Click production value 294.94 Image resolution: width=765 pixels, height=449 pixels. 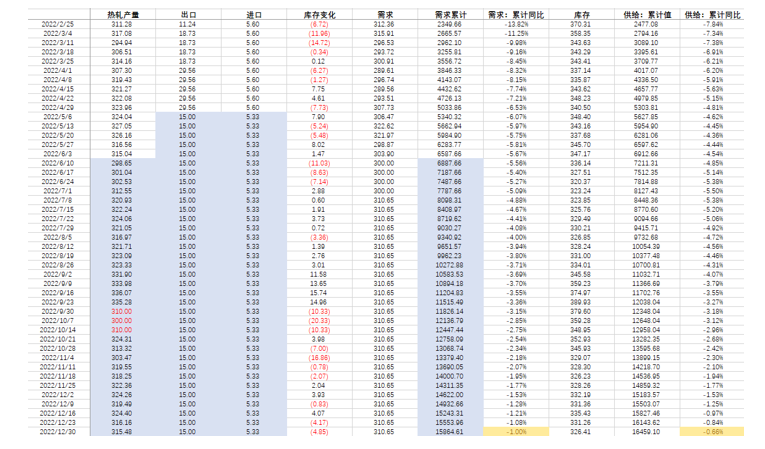click(121, 42)
